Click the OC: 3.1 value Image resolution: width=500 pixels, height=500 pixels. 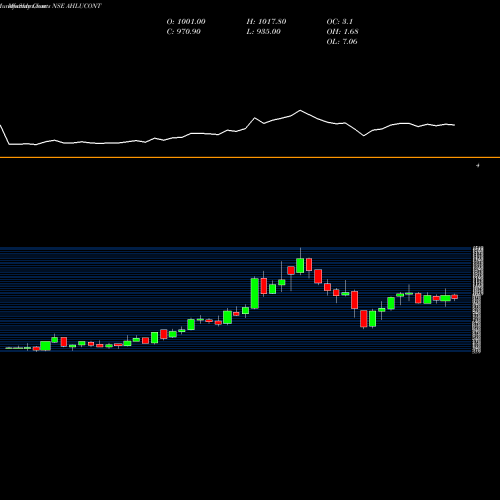click(x=340, y=22)
